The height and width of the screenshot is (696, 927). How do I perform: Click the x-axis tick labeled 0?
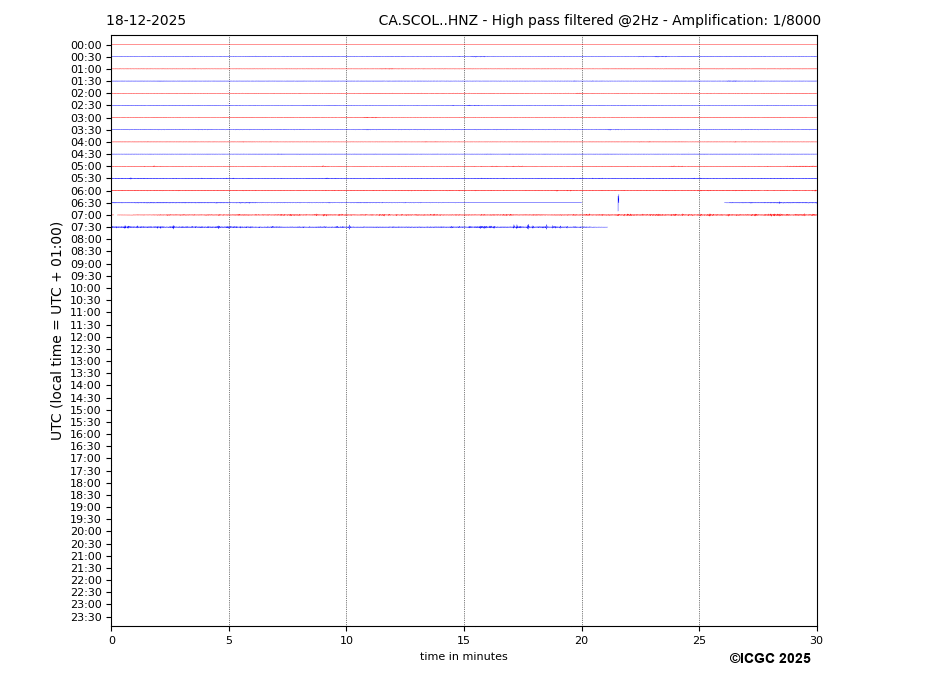[x=112, y=640]
